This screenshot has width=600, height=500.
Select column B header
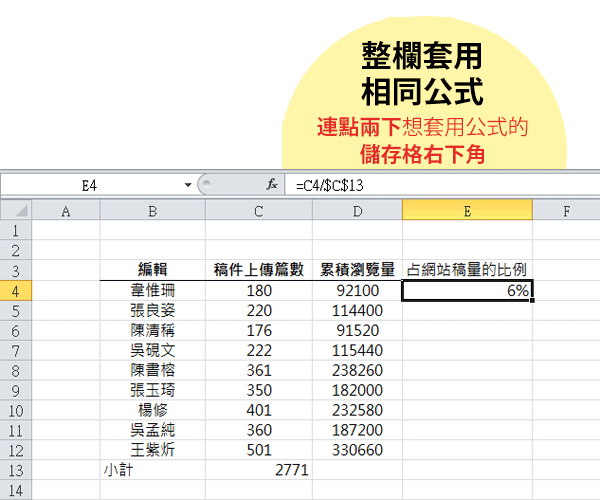[x=153, y=211]
